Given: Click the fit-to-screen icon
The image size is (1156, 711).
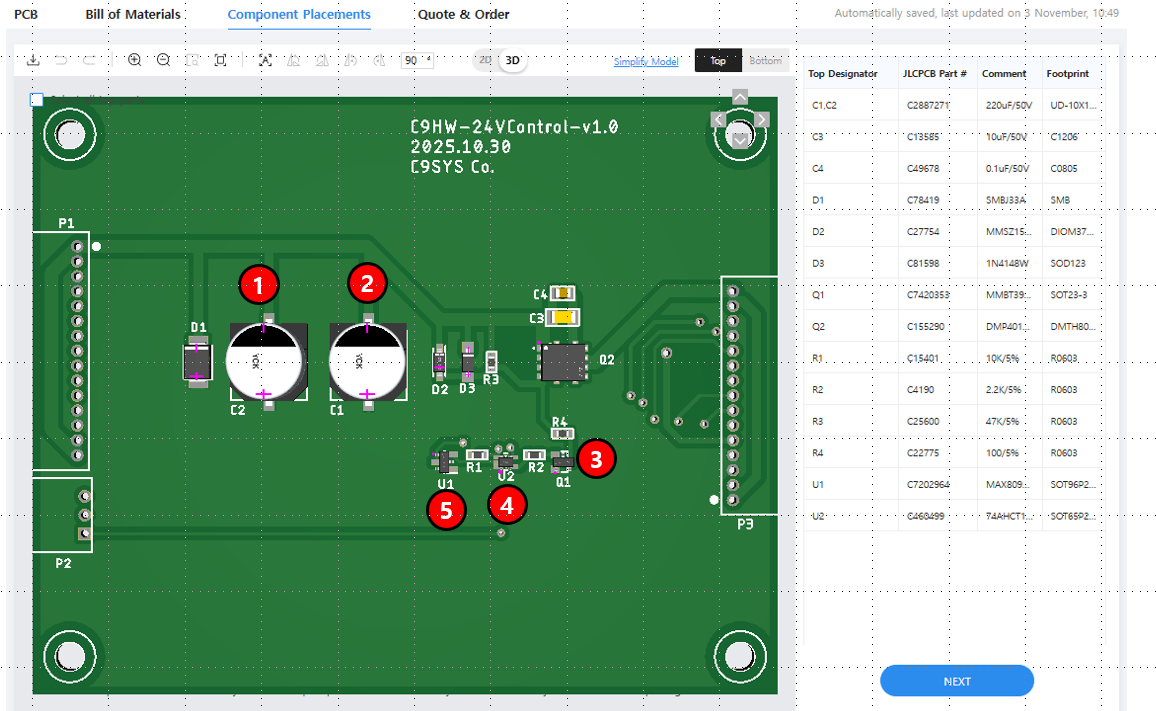Looking at the screenshot, I should click(221, 60).
